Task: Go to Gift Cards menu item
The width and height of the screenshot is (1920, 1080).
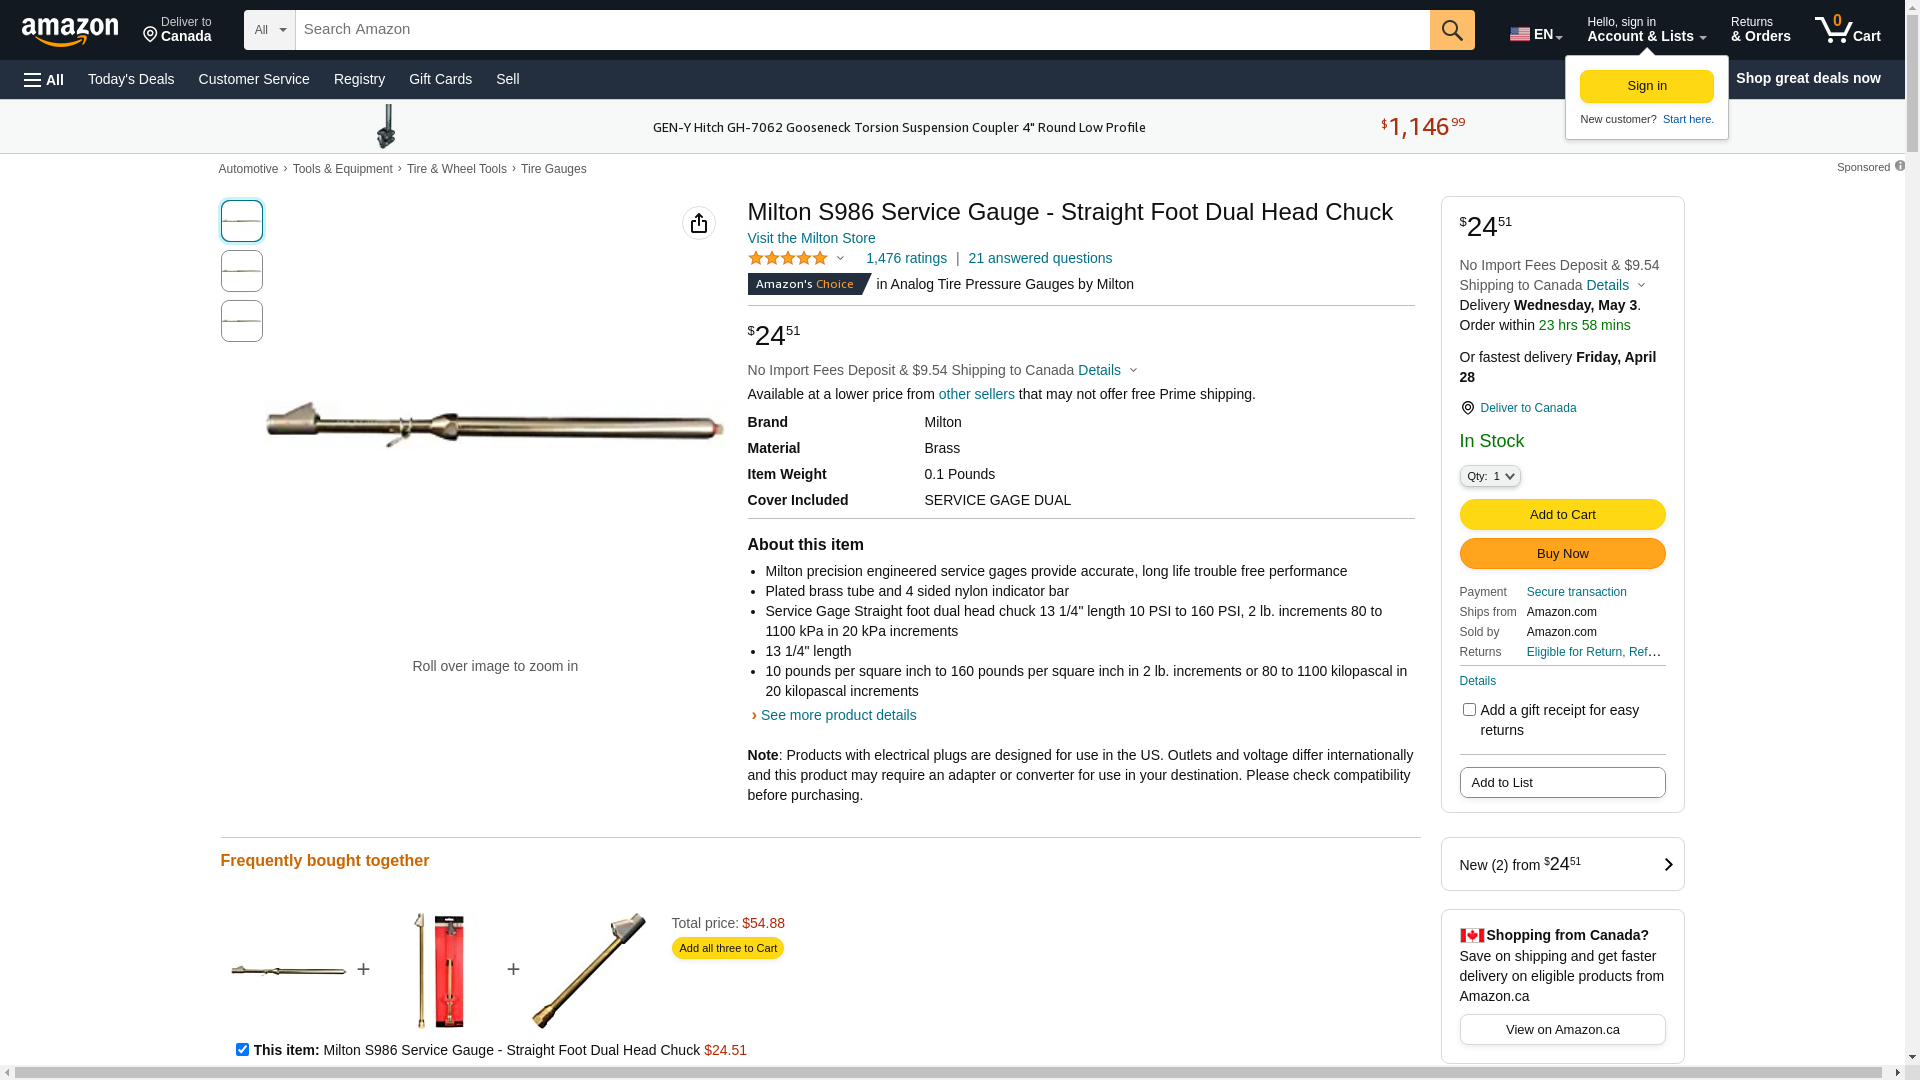Action: 440,79
